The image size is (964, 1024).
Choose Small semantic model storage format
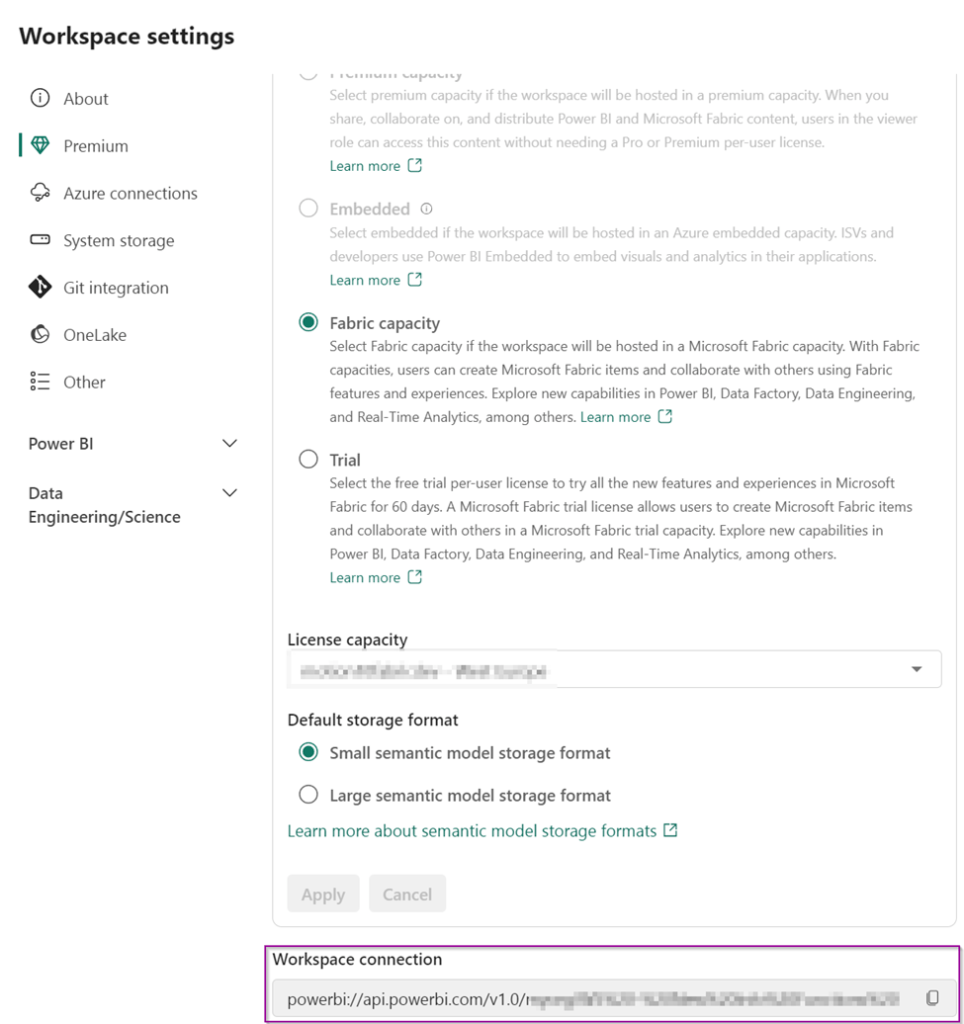[x=308, y=753]
